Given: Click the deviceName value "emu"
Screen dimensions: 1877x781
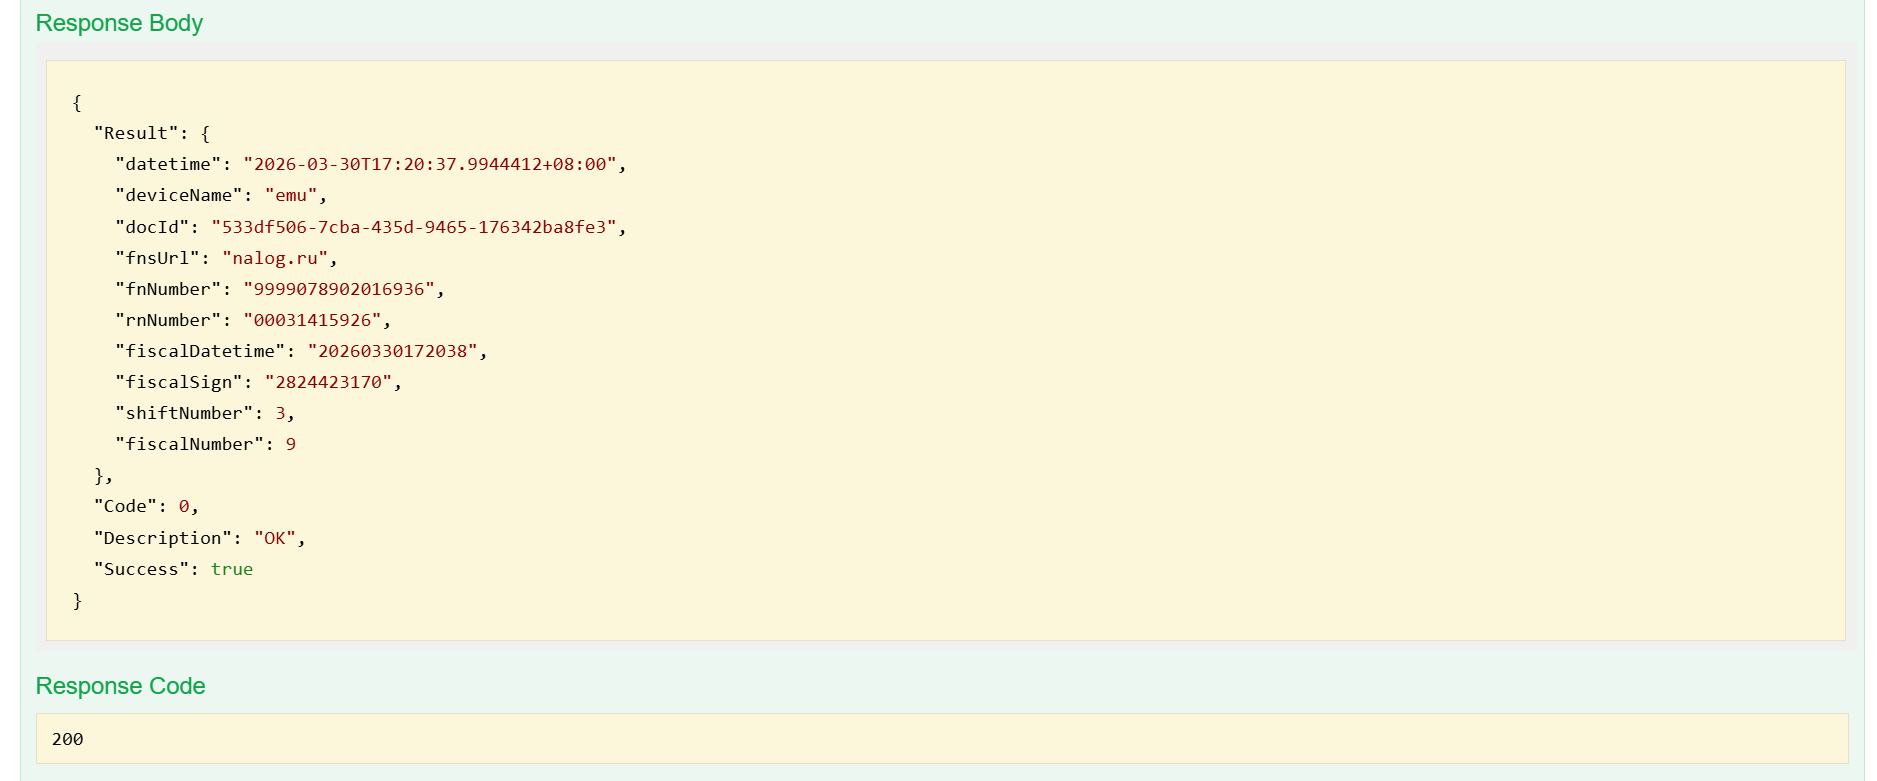Looking at the screenshot, I should (291, 195).
